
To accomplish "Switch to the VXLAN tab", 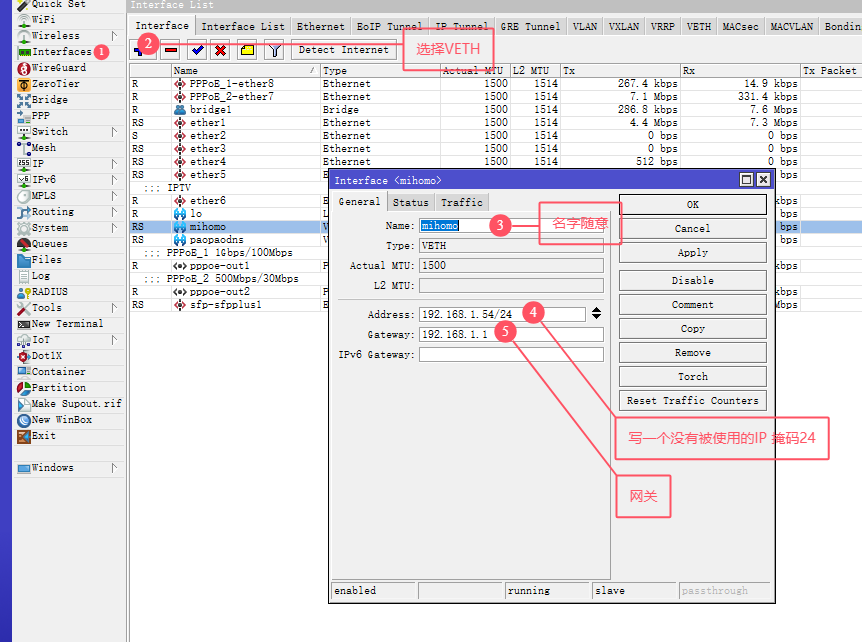I will coord(623,26).
